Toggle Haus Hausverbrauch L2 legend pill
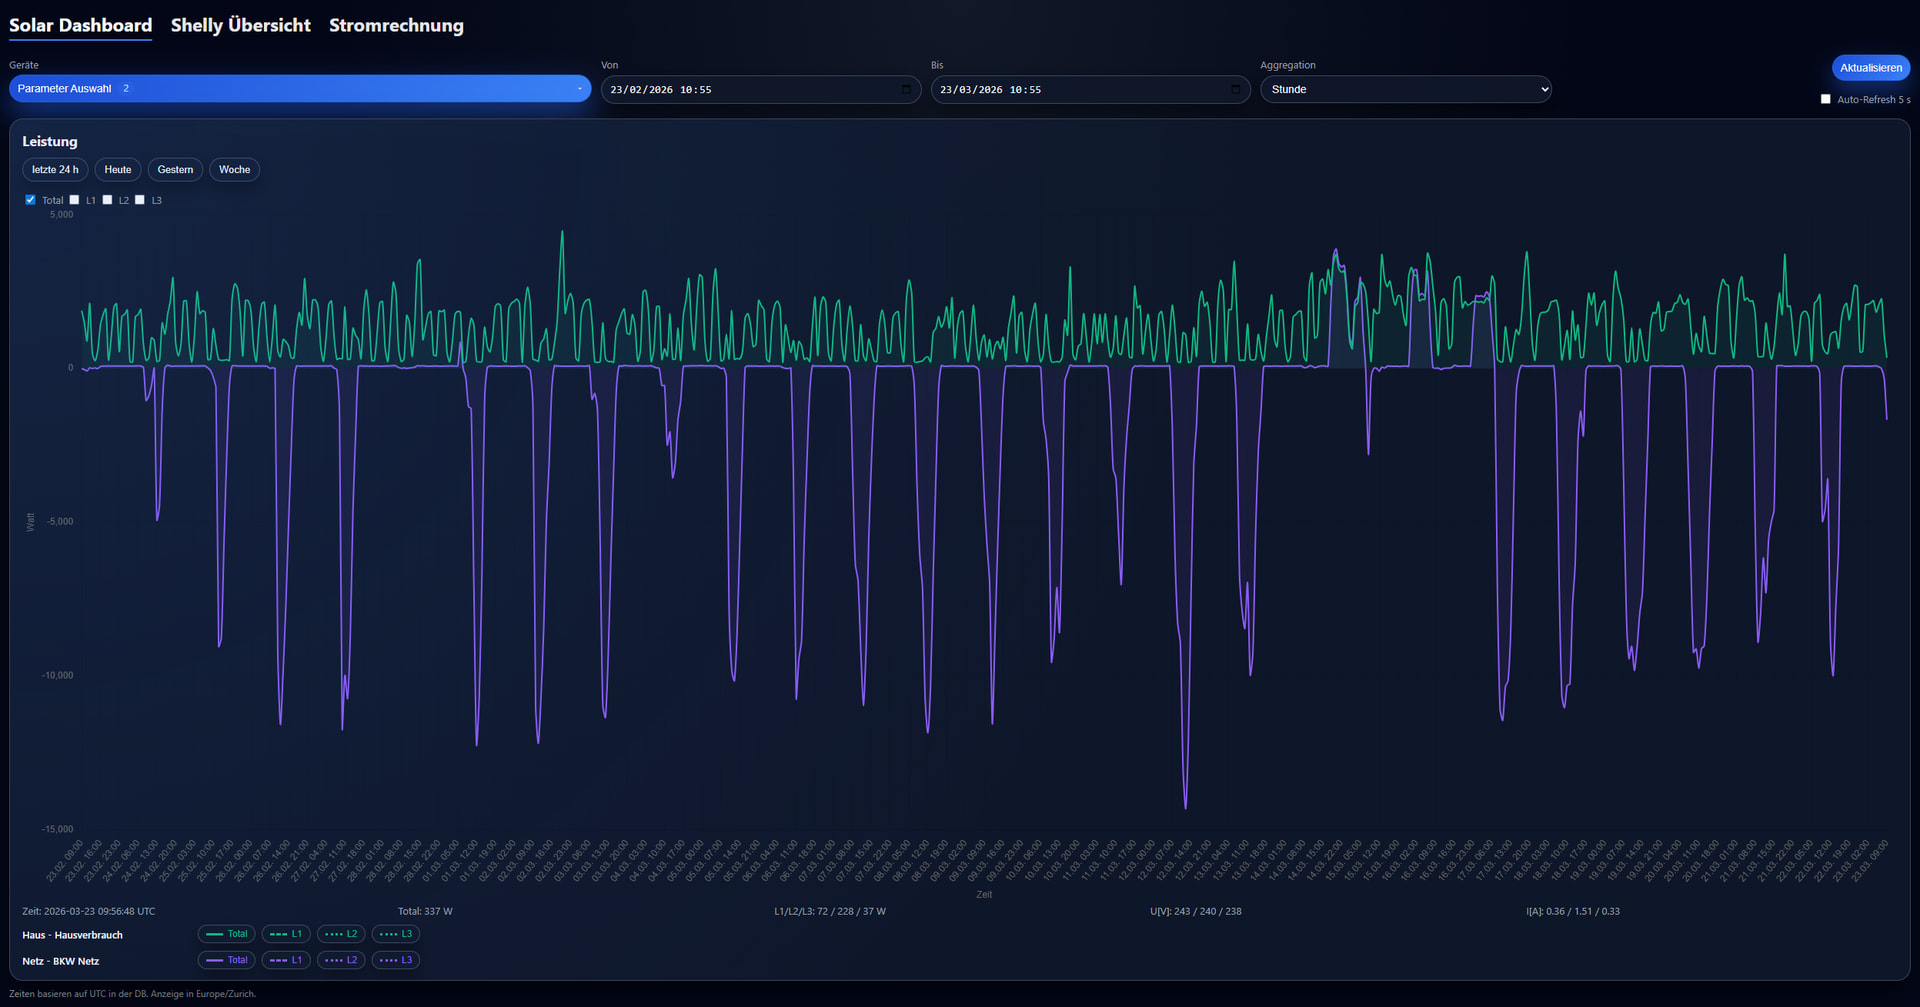This screenshot has height=1007, width=1920. (x=341, y=934)
